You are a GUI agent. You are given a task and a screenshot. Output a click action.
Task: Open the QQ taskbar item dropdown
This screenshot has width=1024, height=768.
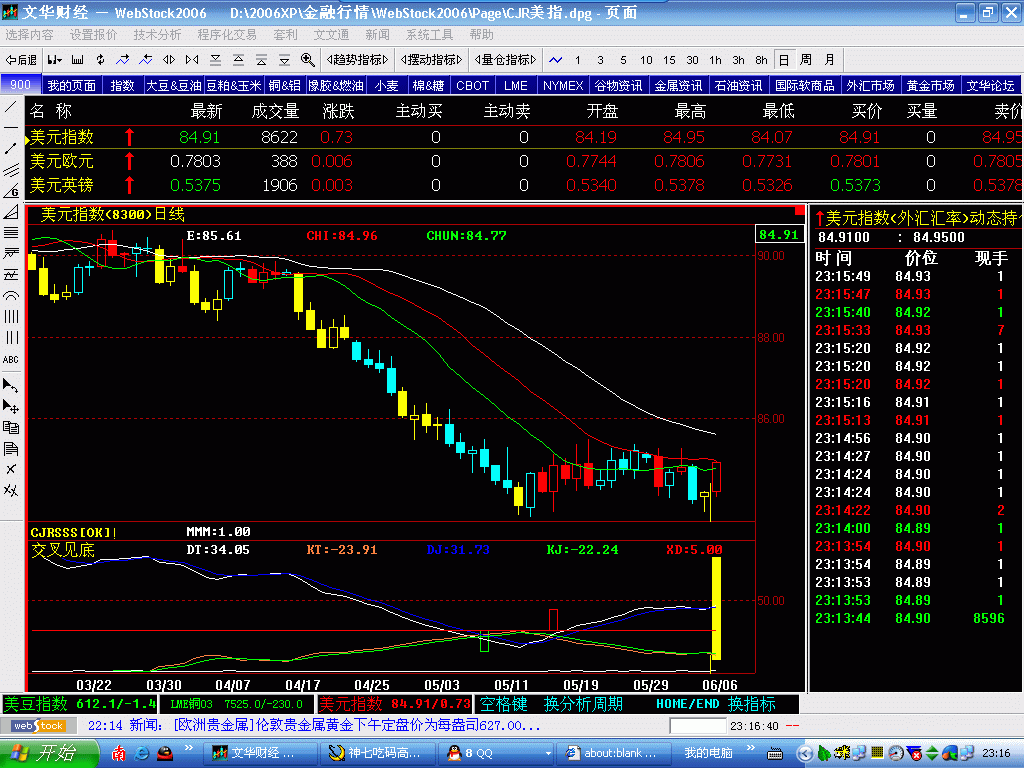click(x=548, y=753)
